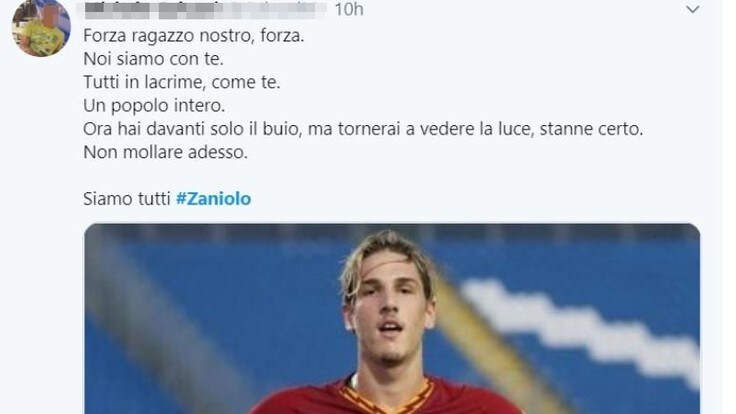736x414 pixels.
Task: Click the sentence starting 'Ora hai davanti'
Action: [x=363, y=129]
